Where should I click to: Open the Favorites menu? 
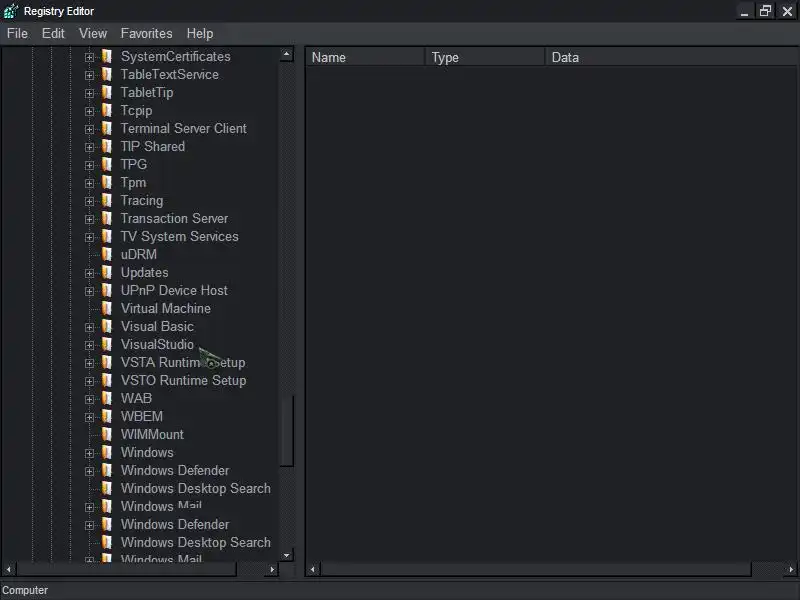(146, 34)
